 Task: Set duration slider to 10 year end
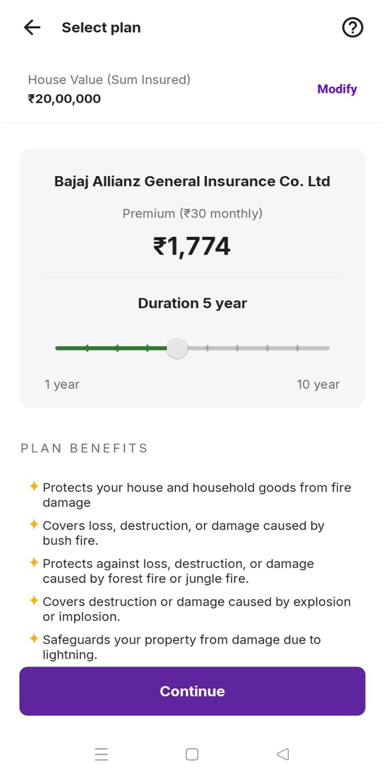click(327, 348)
